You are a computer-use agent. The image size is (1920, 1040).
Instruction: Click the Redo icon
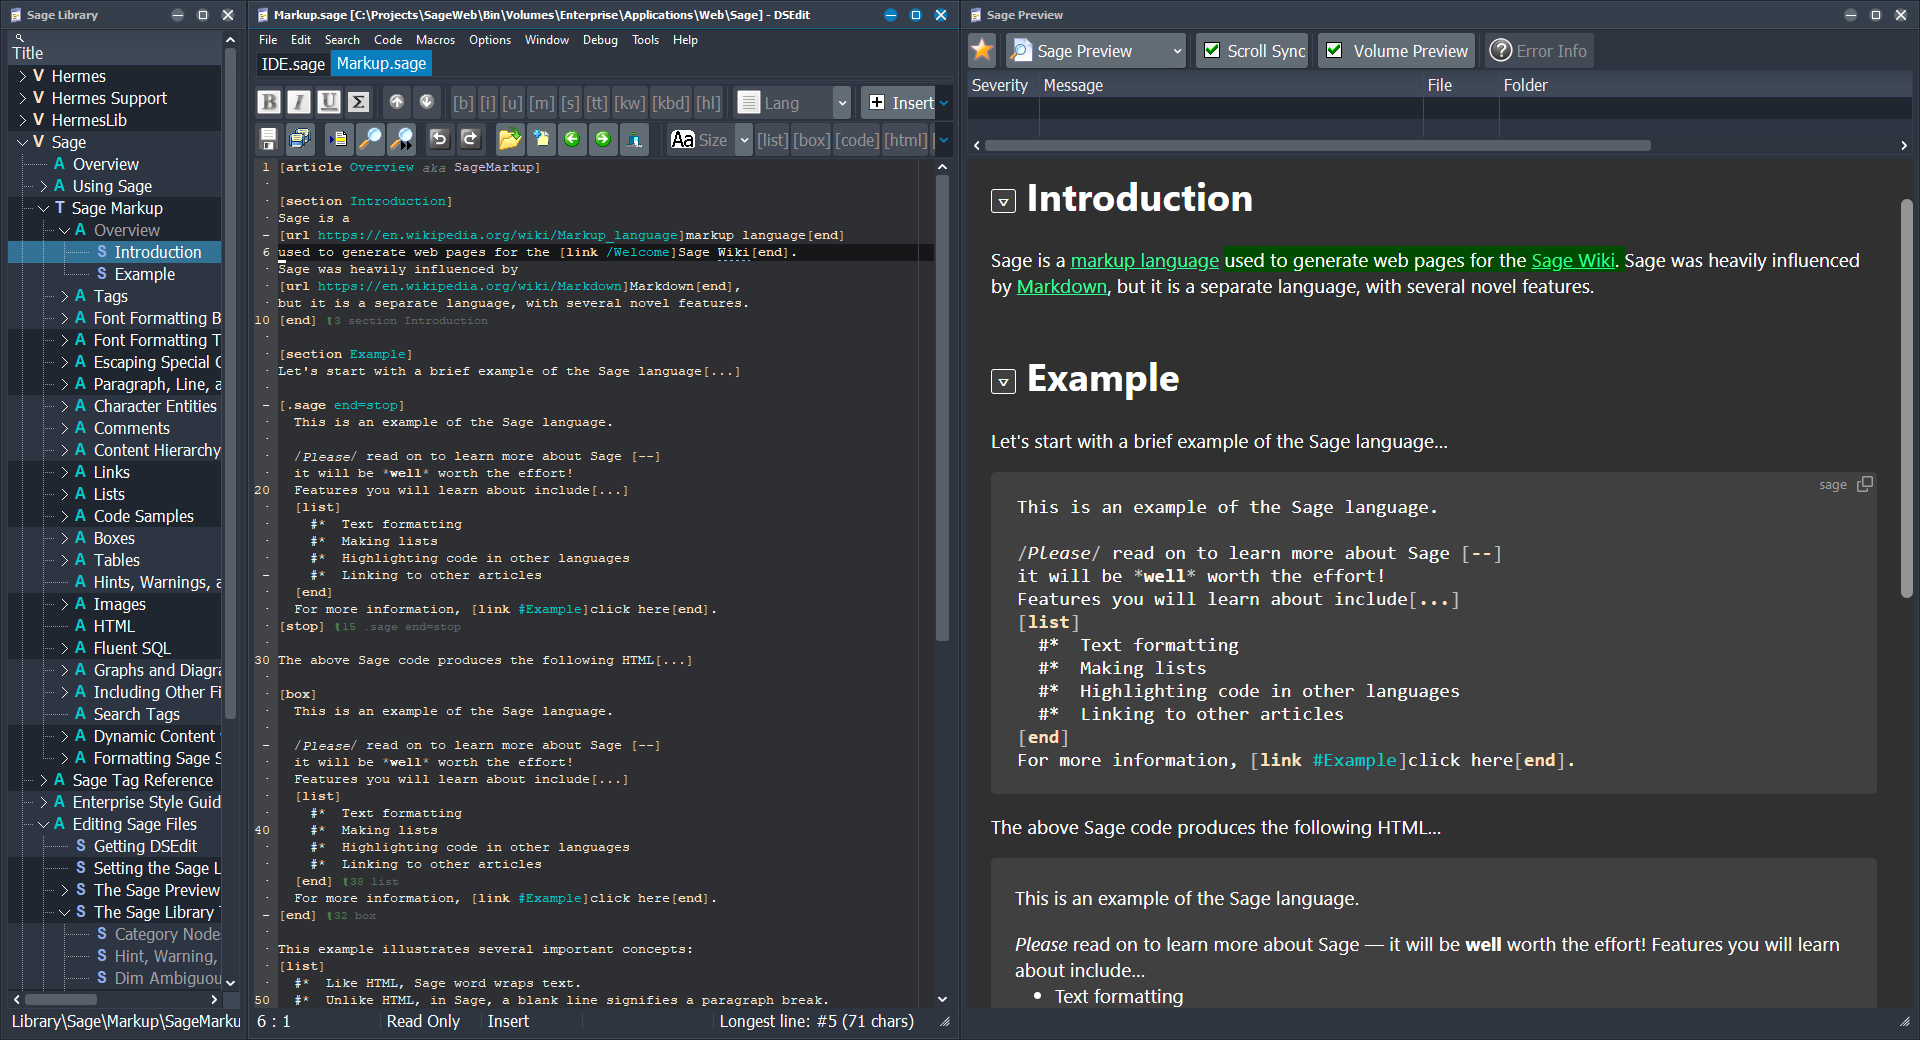470,139
